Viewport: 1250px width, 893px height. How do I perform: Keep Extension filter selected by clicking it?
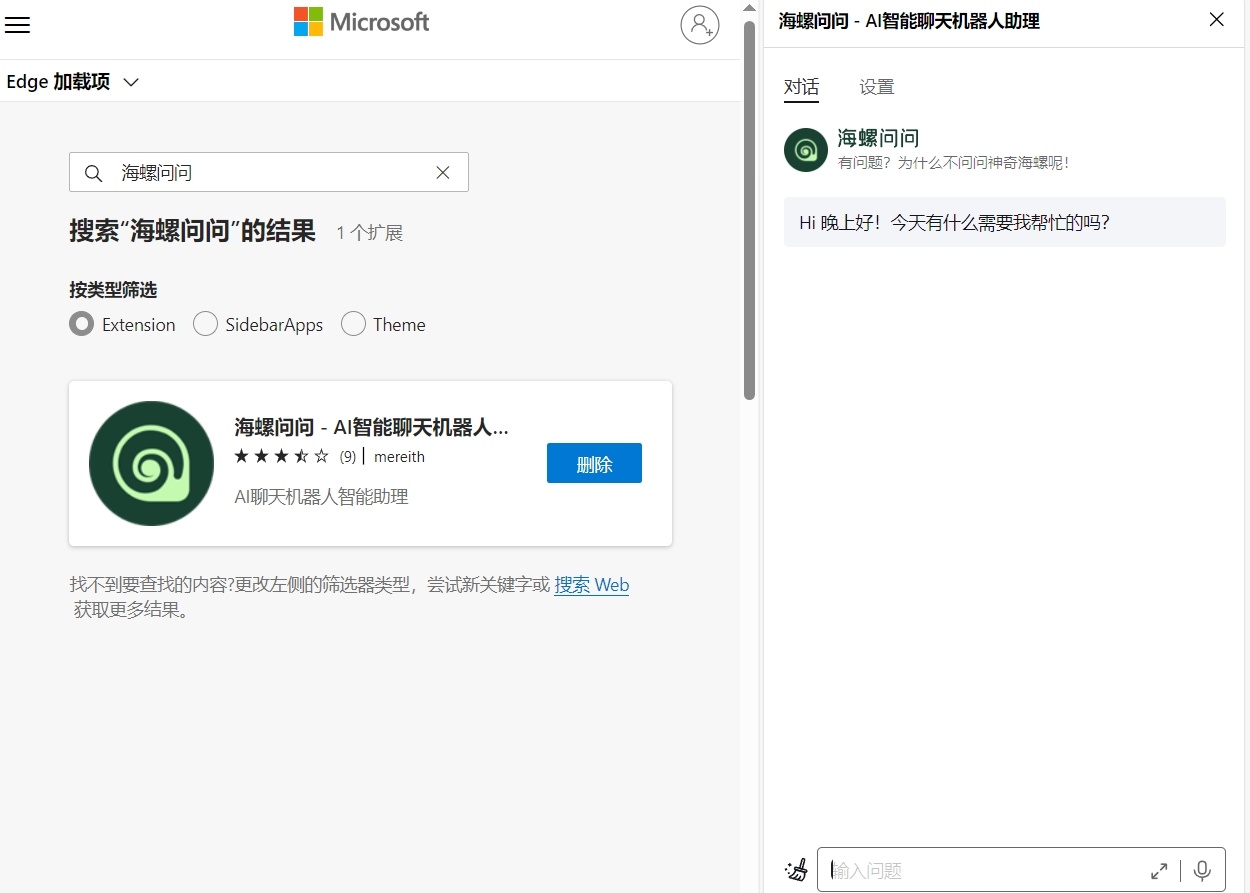[x=81, y=324]
